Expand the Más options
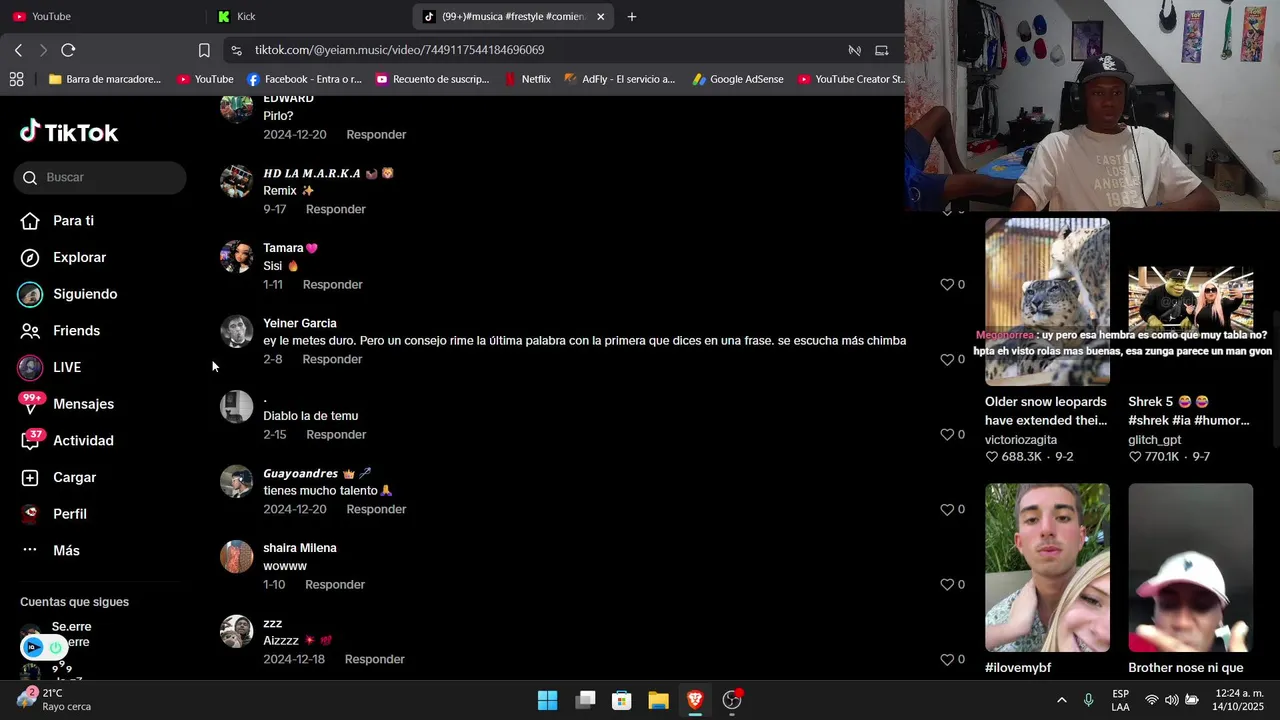This screenshot has height=720, width=1280. coord(50,551)
